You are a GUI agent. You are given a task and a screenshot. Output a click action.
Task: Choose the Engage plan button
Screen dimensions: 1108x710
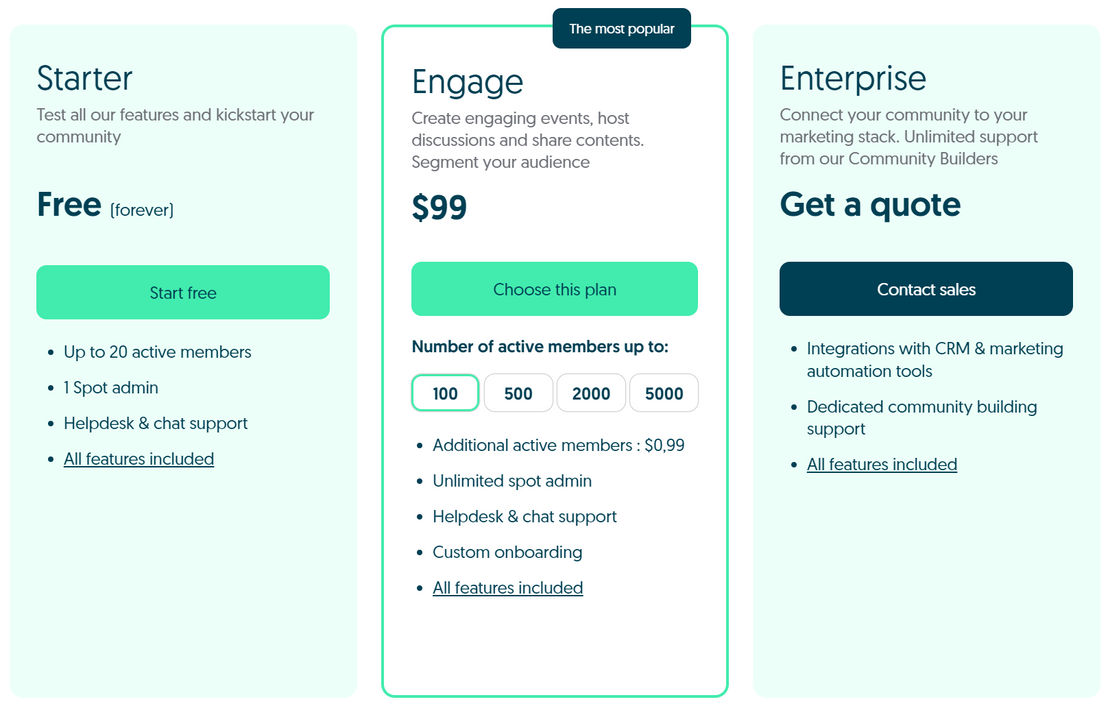tap(555, 289)
